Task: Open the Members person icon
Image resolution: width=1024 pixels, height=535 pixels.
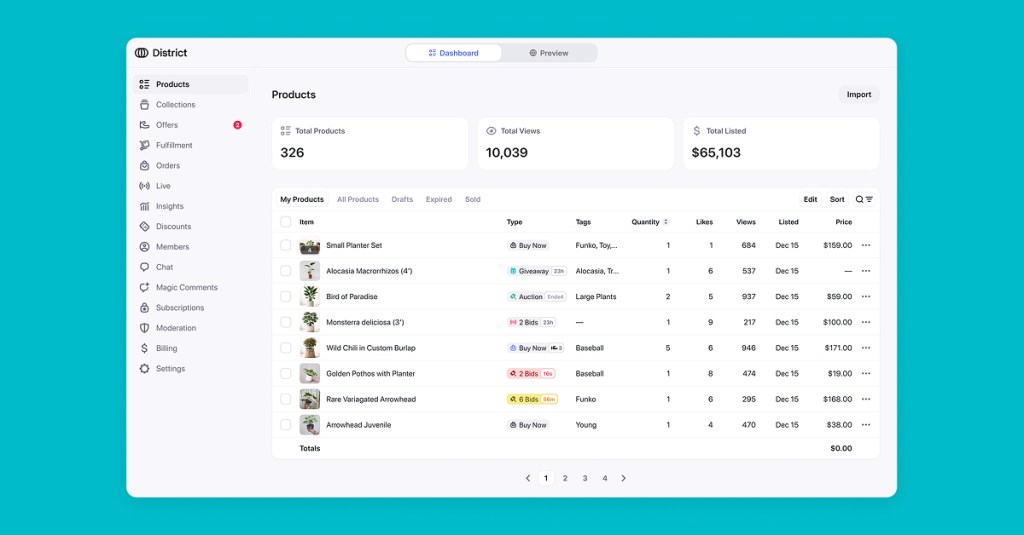Action: [144, 247]
